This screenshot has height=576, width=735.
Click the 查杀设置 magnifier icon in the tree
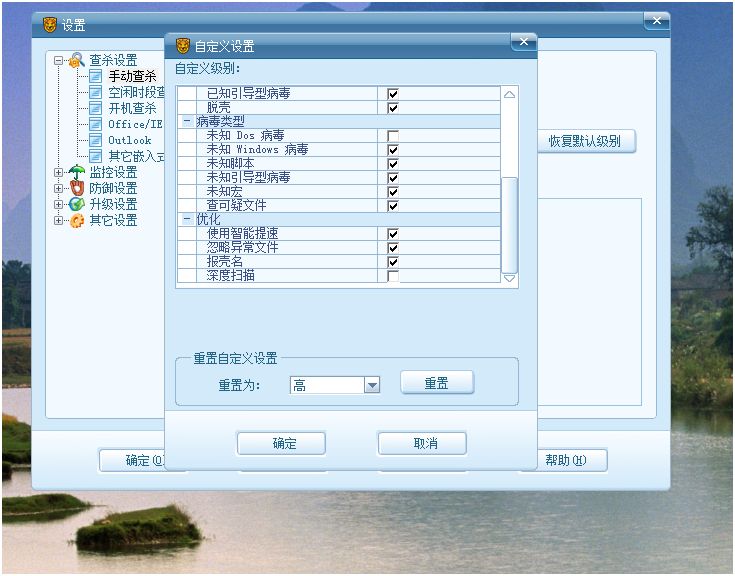pyautogui.click(x=76, y=60)
